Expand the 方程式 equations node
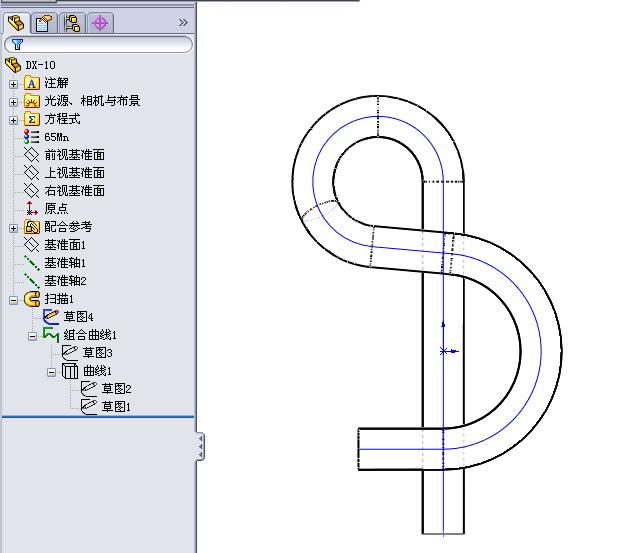 coord(13,120)
